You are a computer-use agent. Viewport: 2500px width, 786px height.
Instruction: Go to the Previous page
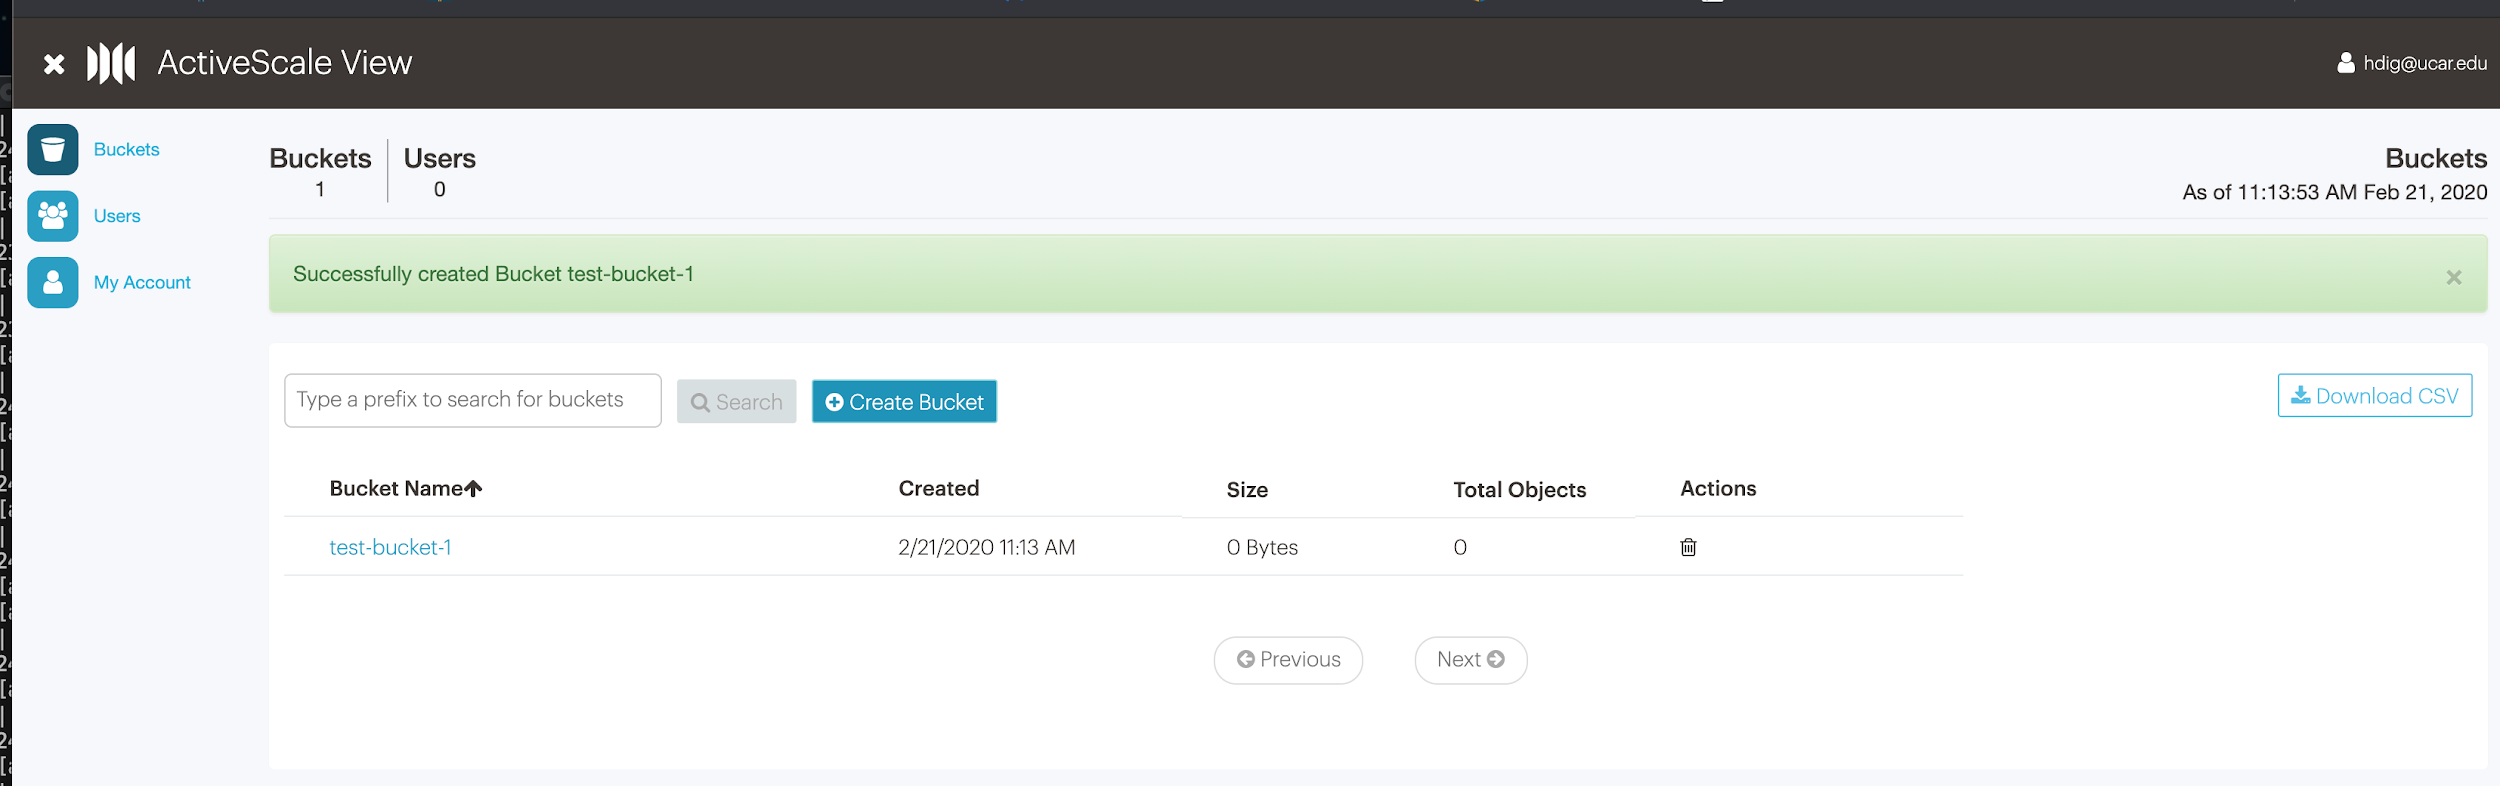[1288, 660]
